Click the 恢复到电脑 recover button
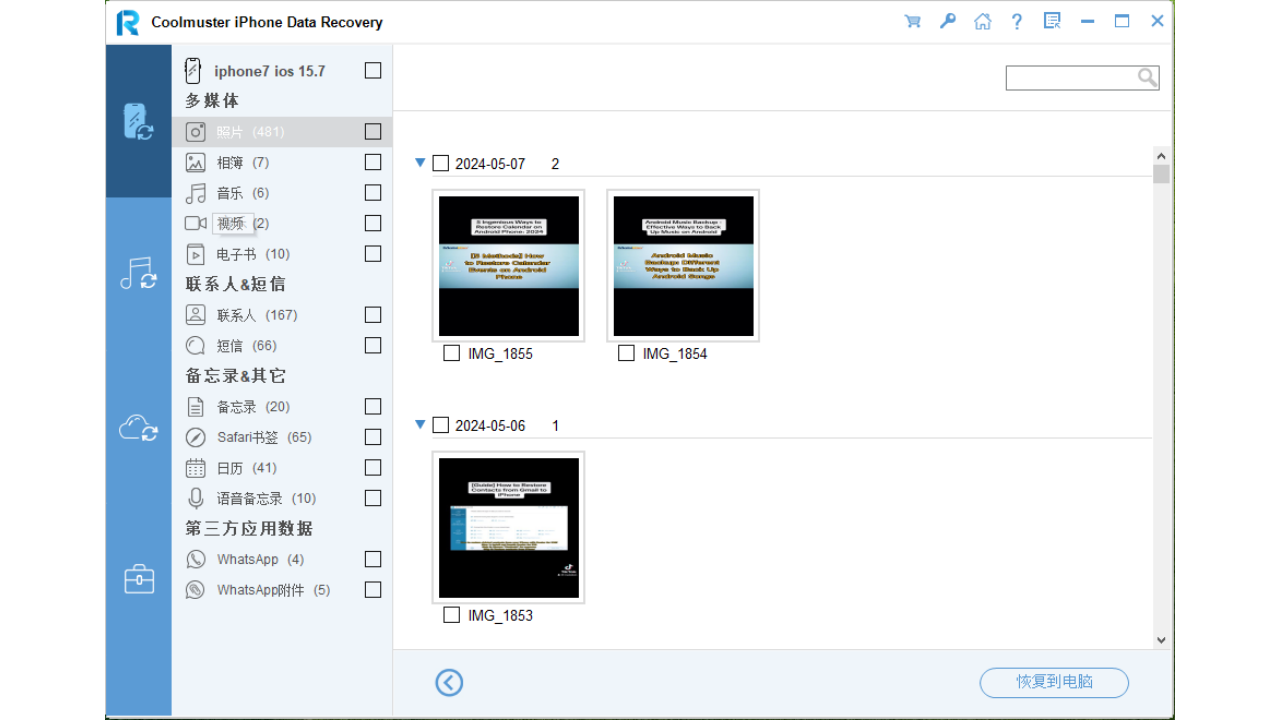The width and height of the screenshot is (1280, 720). pyautogui.click(x=1053, y=682)
